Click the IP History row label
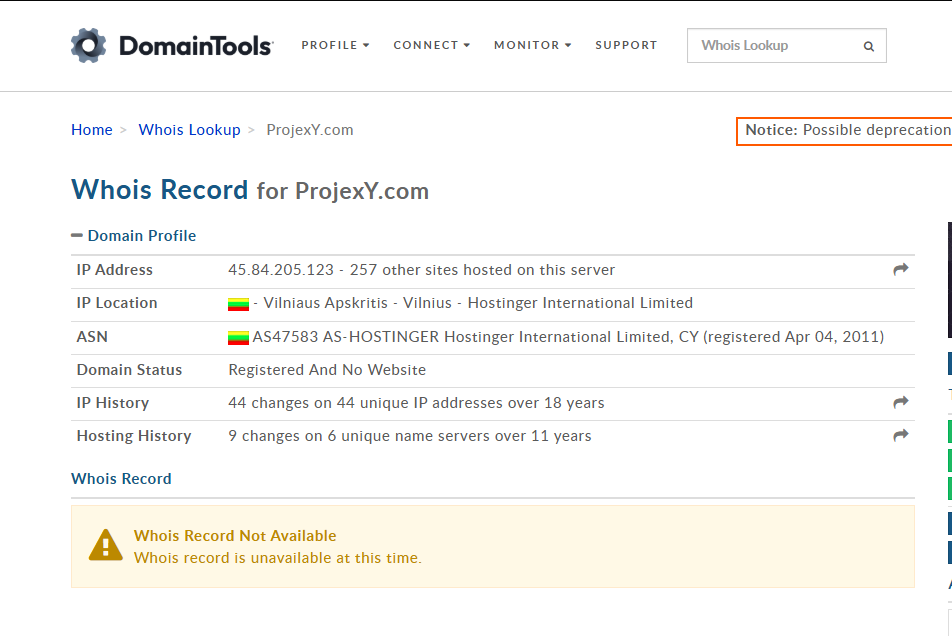This screenshot has height=636, width=952. (113, 403)
